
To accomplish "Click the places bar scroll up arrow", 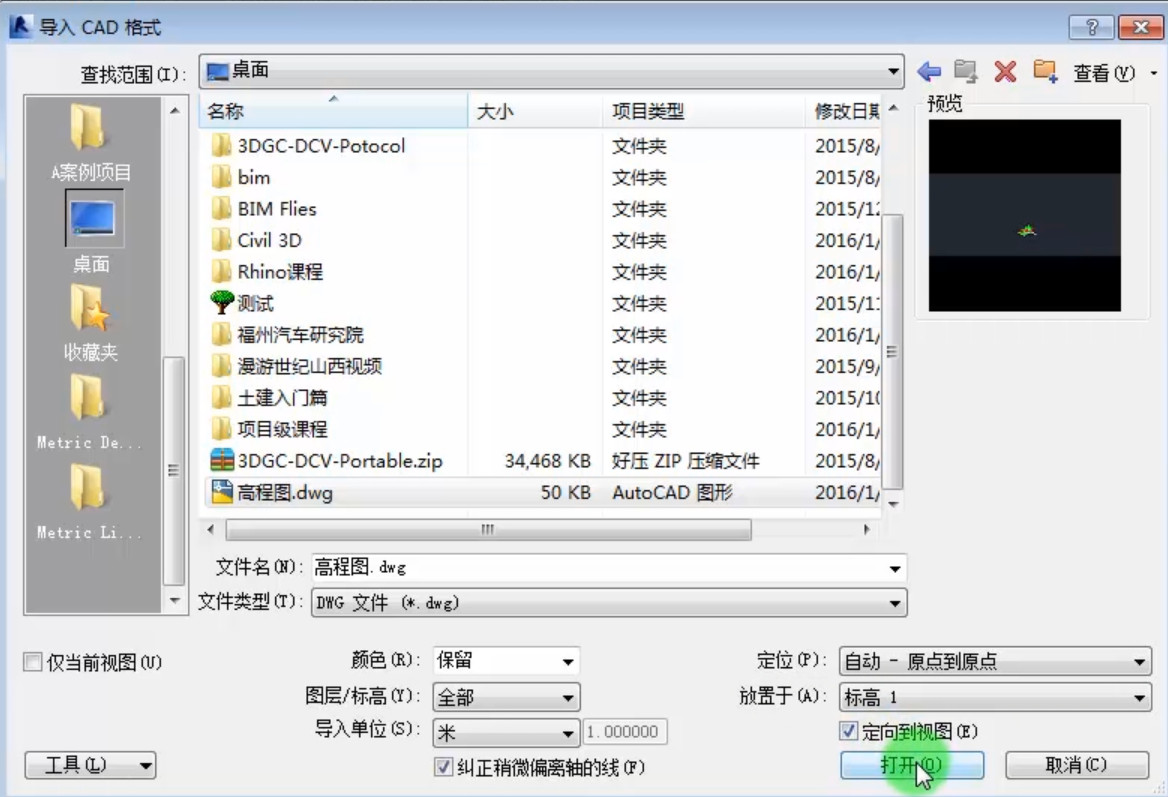I will (x=174, y=111).
